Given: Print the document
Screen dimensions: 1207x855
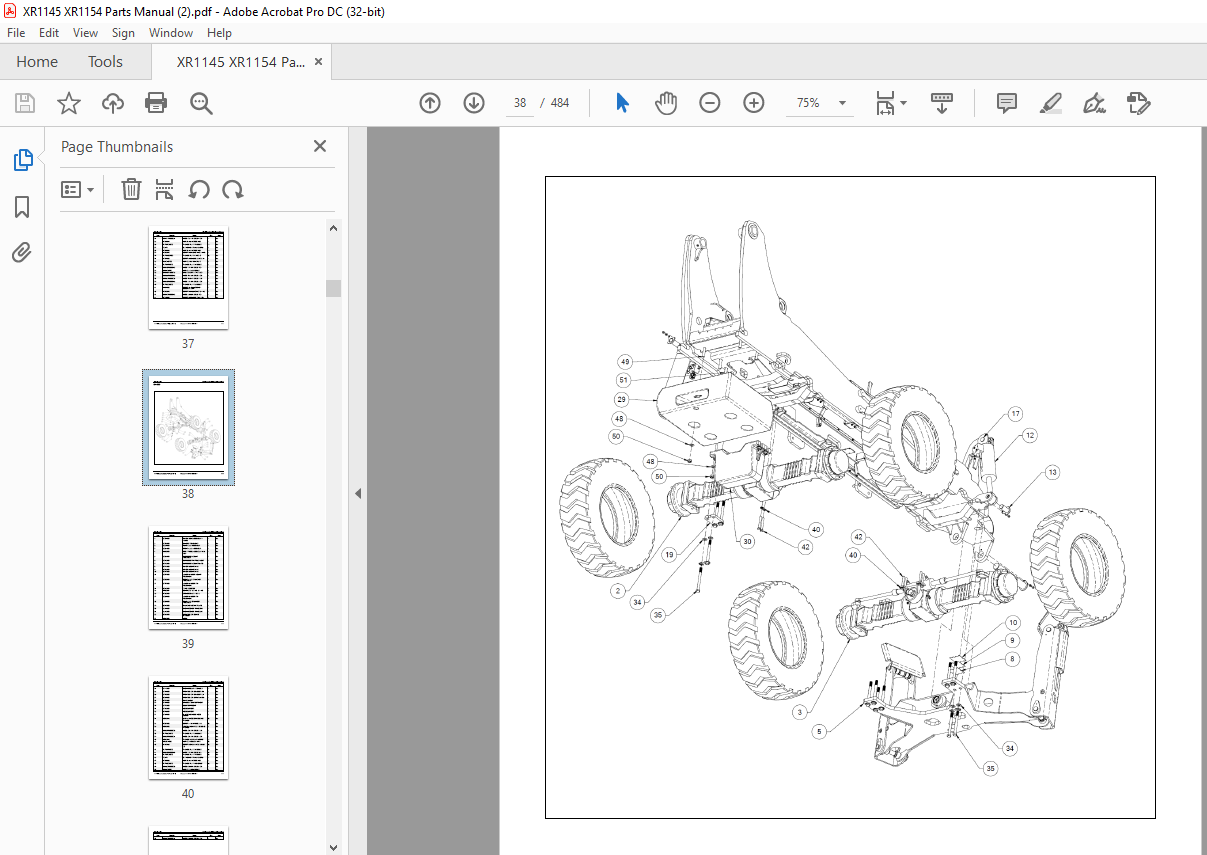Looking at the screenshot, I should (156, 103).
